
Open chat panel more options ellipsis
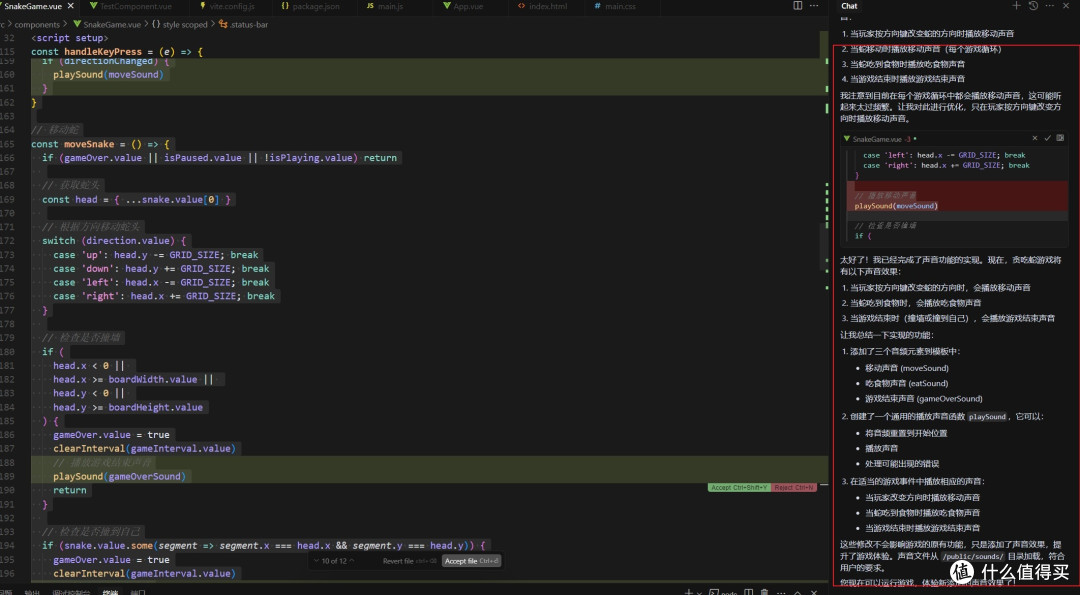(x=1049, y=6)
